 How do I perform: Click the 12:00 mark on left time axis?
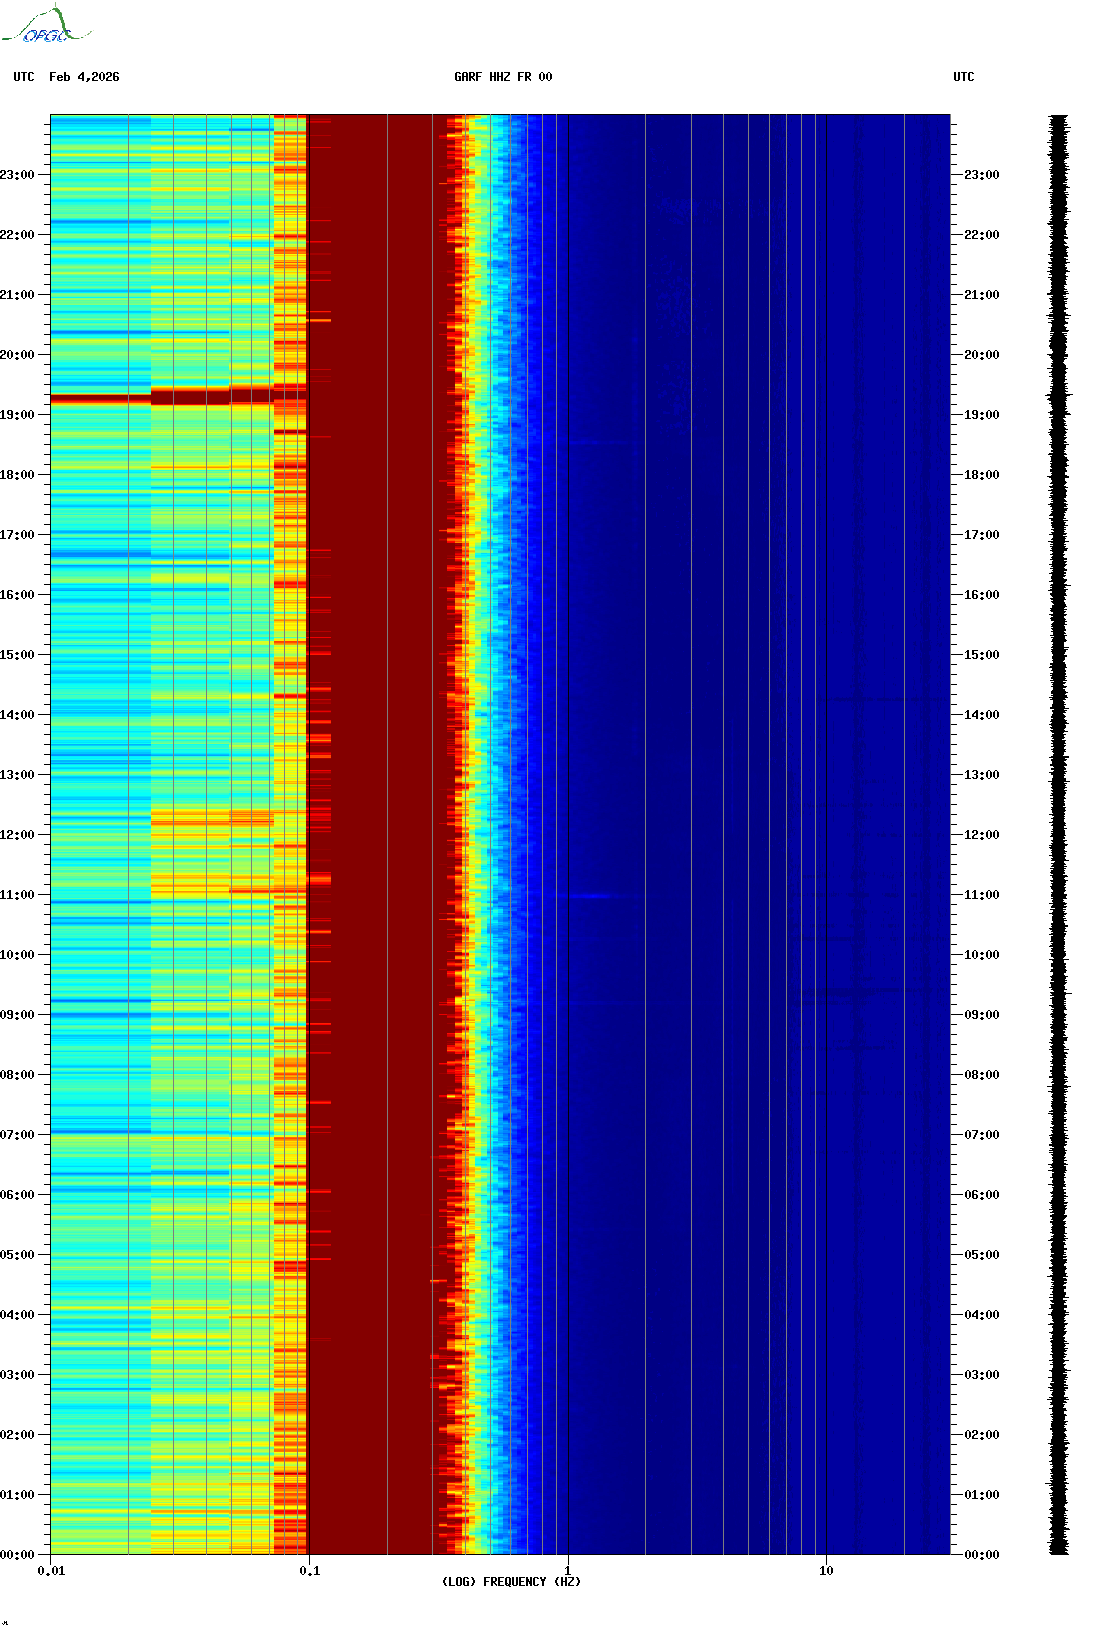(17, 835)
